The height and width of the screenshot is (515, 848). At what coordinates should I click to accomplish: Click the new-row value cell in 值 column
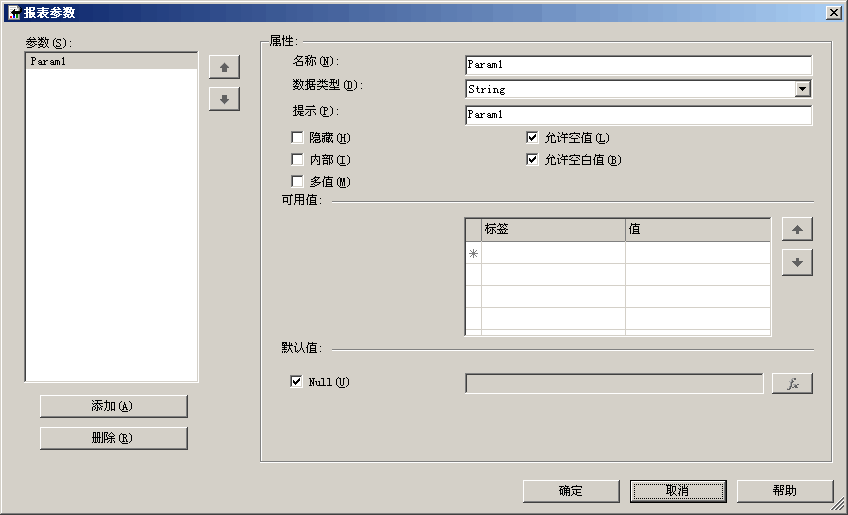(x=698, y=253)
